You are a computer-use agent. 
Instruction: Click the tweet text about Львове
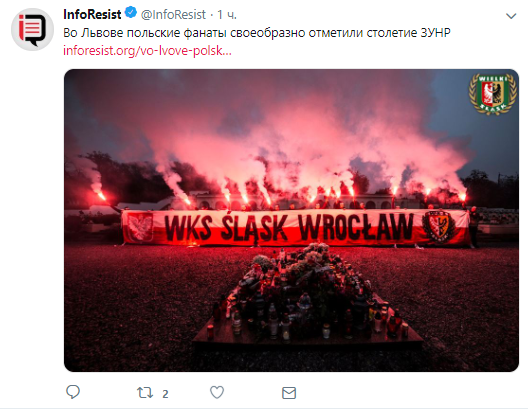[257, 33]
